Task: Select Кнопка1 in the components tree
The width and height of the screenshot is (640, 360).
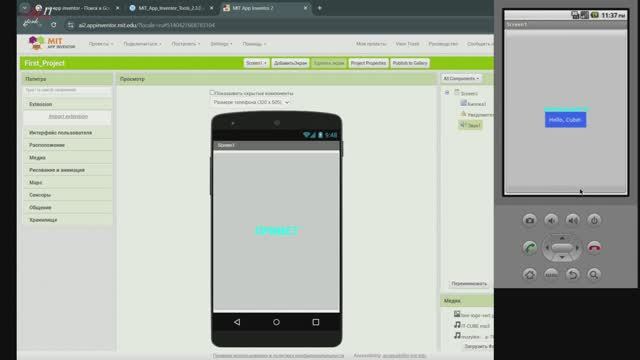Action: [x=473, y=104]
